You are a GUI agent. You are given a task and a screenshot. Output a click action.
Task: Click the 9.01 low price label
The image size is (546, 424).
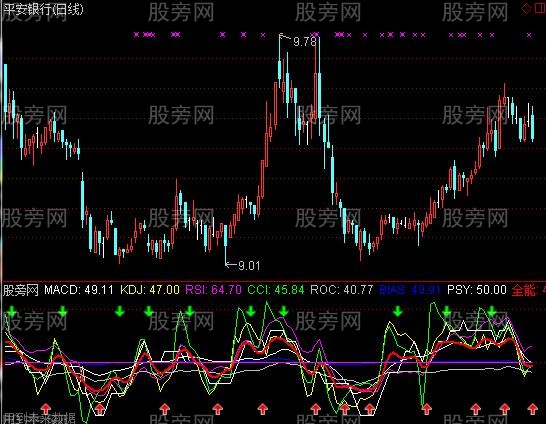tap(249, 266)
